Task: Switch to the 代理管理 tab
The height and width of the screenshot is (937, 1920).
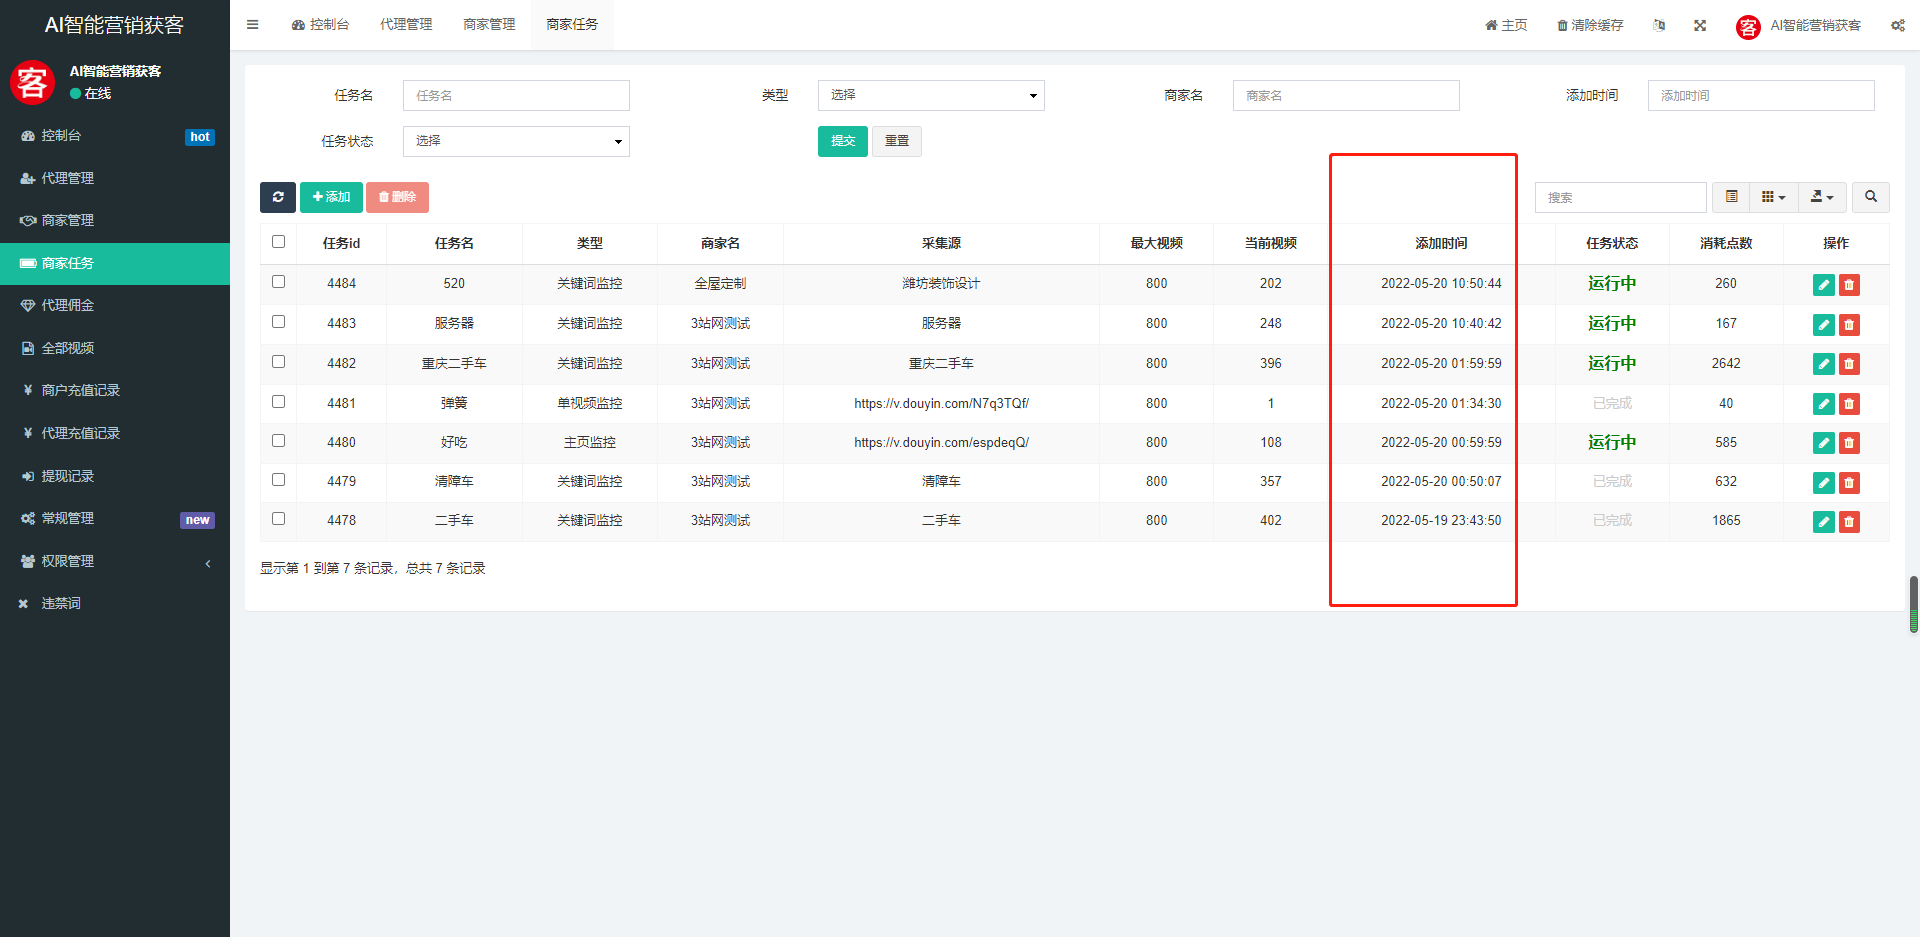Action: (406, 24)
